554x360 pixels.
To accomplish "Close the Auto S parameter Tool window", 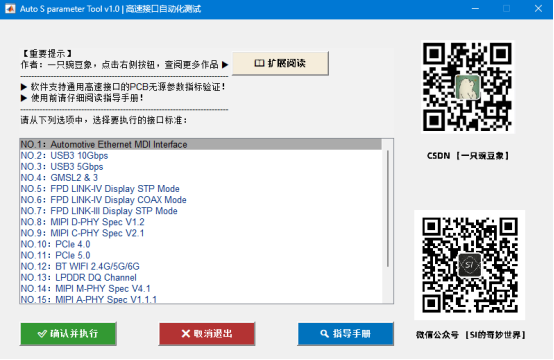I will pos(538,9).
